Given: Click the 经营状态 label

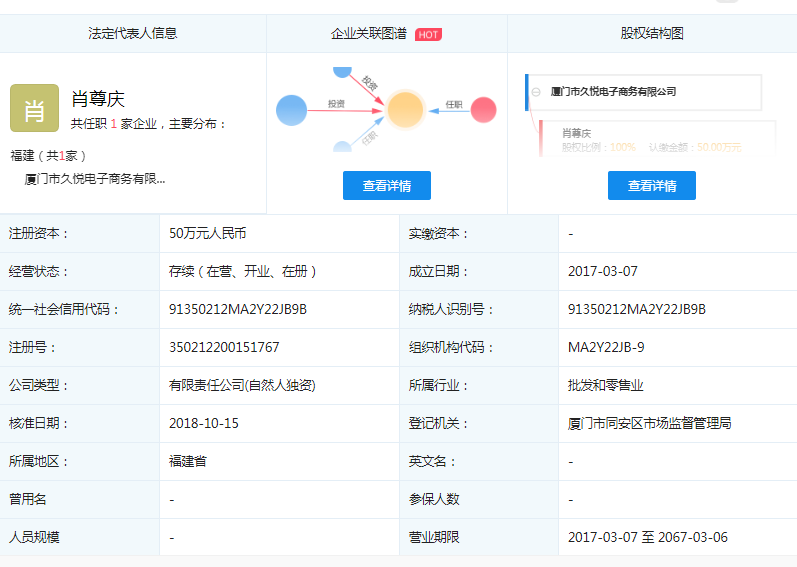Looking at the screenshot, I should pos(38,271).
